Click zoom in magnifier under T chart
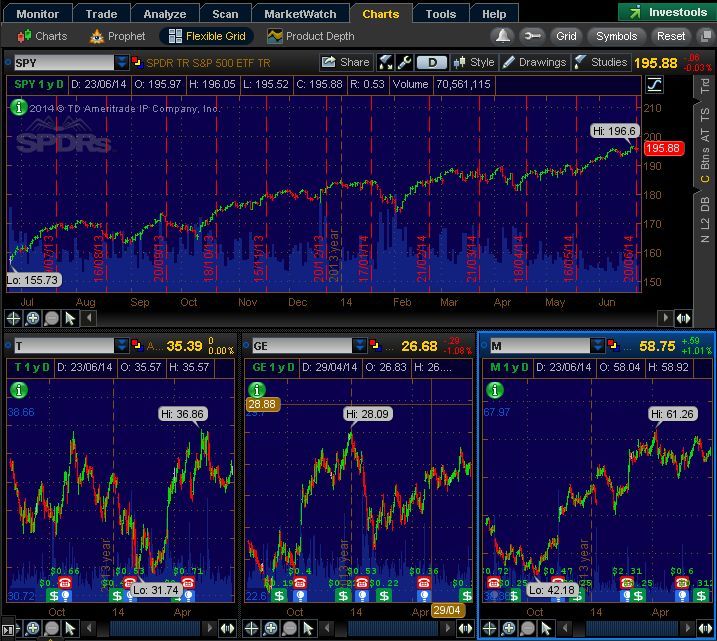 tap(32, 629)
